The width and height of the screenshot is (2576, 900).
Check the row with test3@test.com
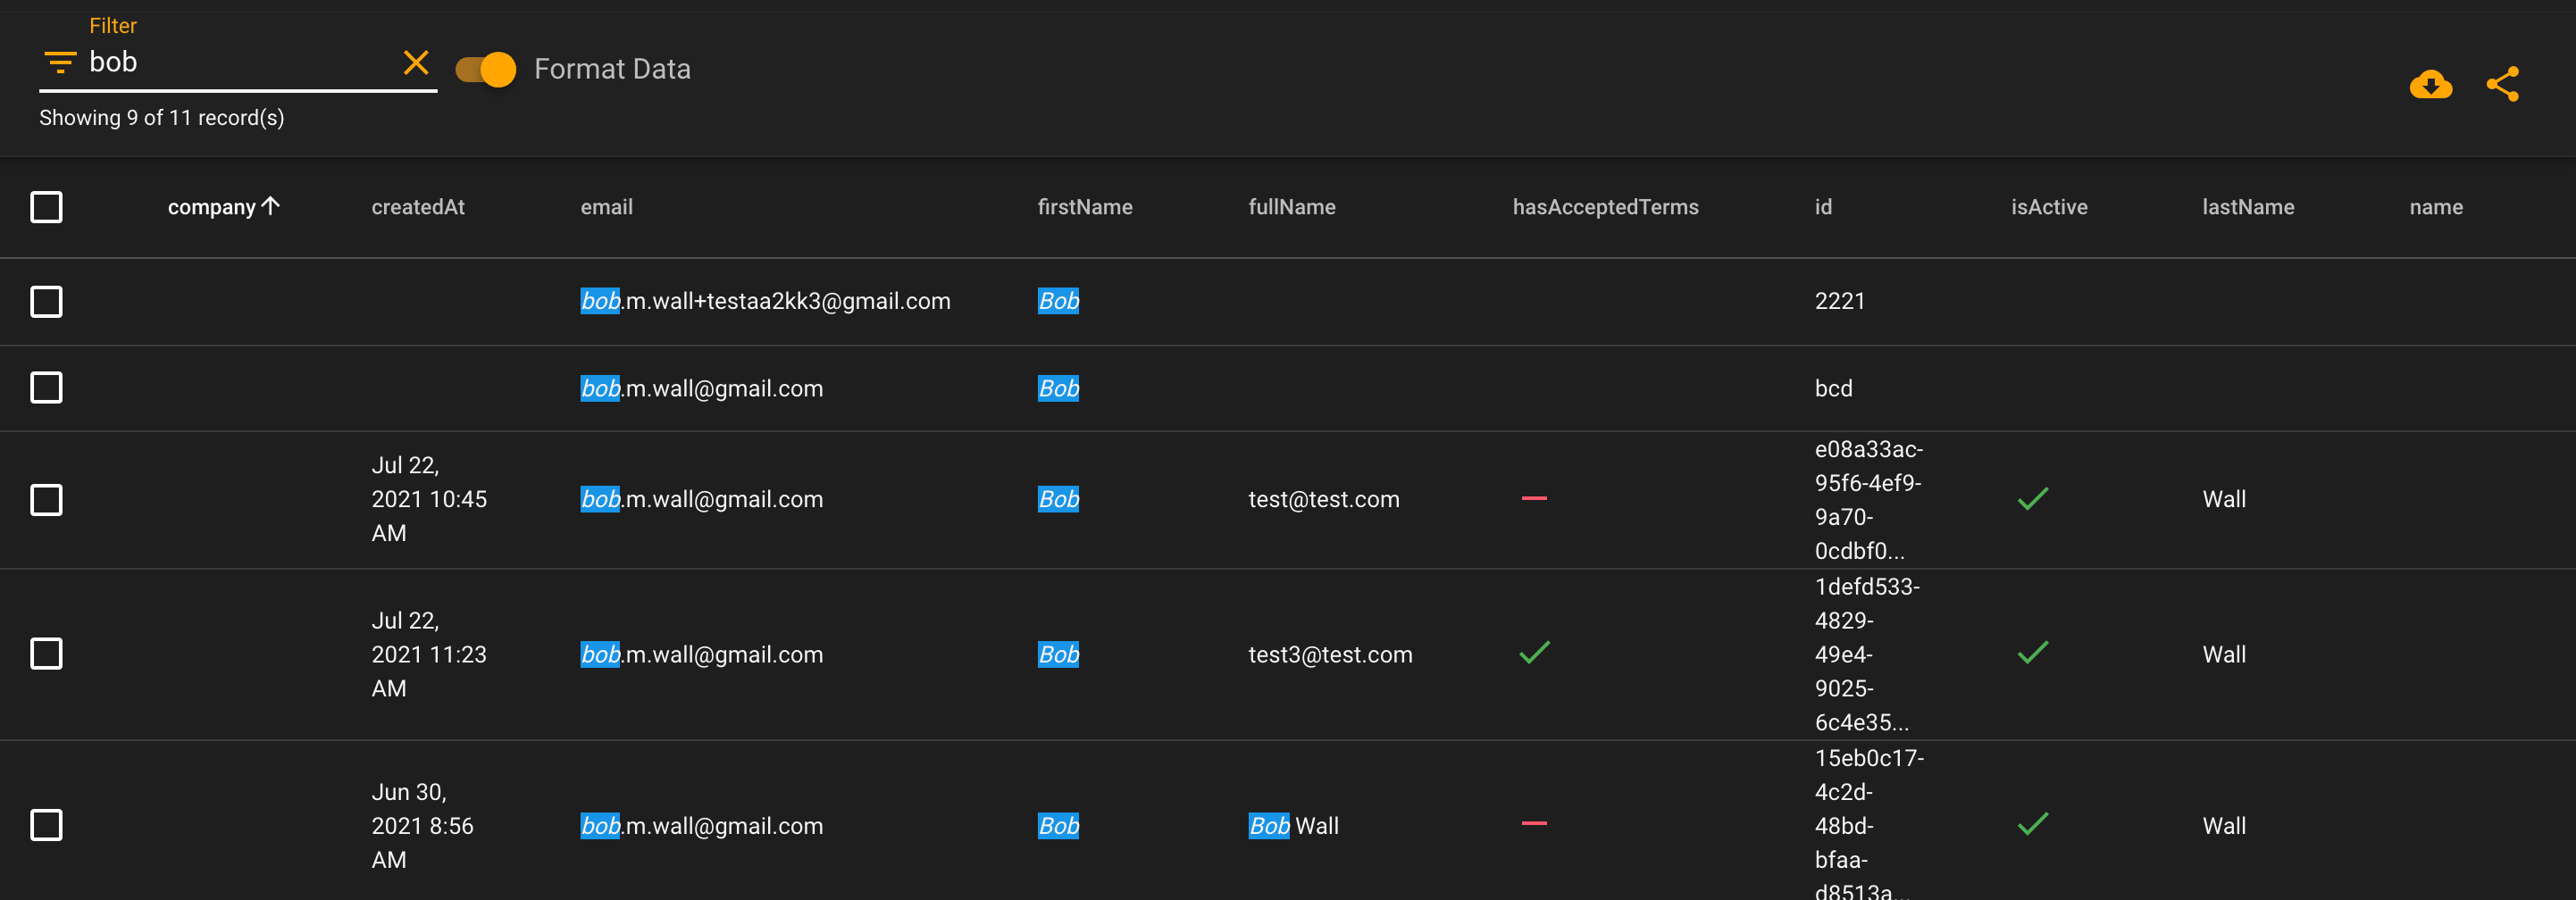point(46,654)
